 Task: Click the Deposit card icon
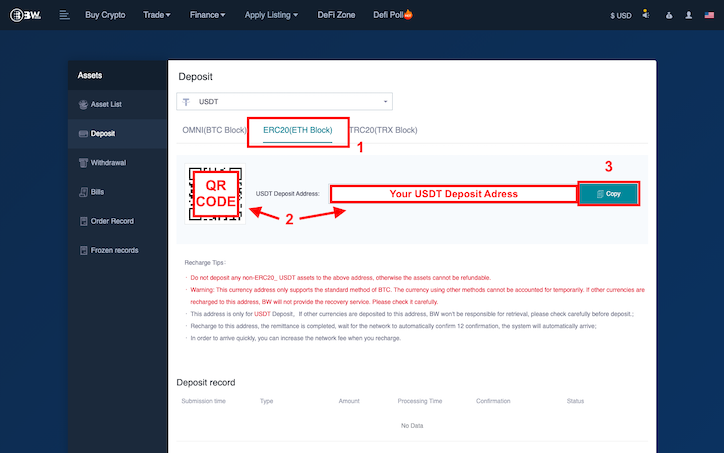click(83, 134)
